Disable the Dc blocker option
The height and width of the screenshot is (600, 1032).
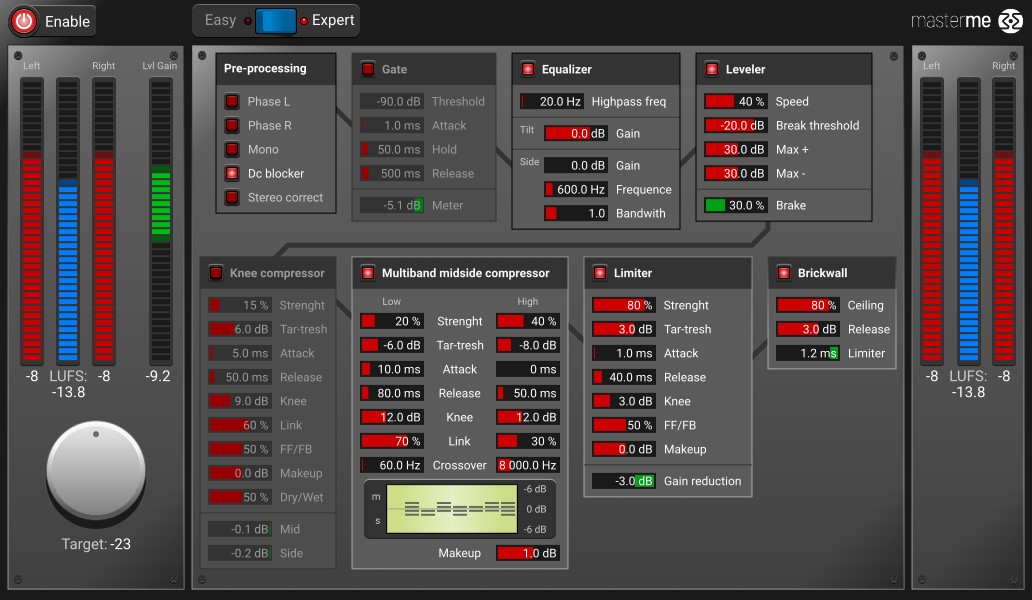click(232, 173)
